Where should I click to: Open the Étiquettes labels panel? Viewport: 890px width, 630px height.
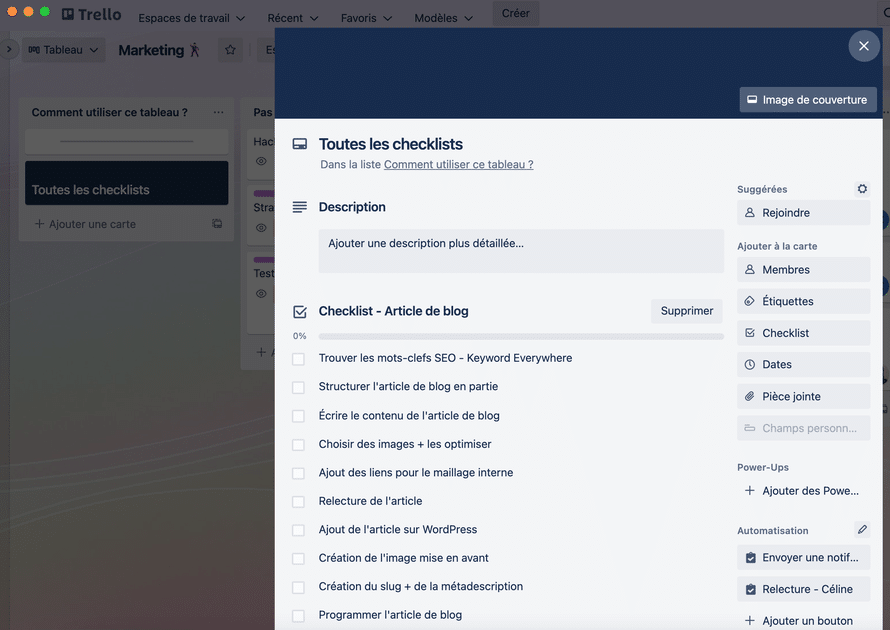click(803, 301)
